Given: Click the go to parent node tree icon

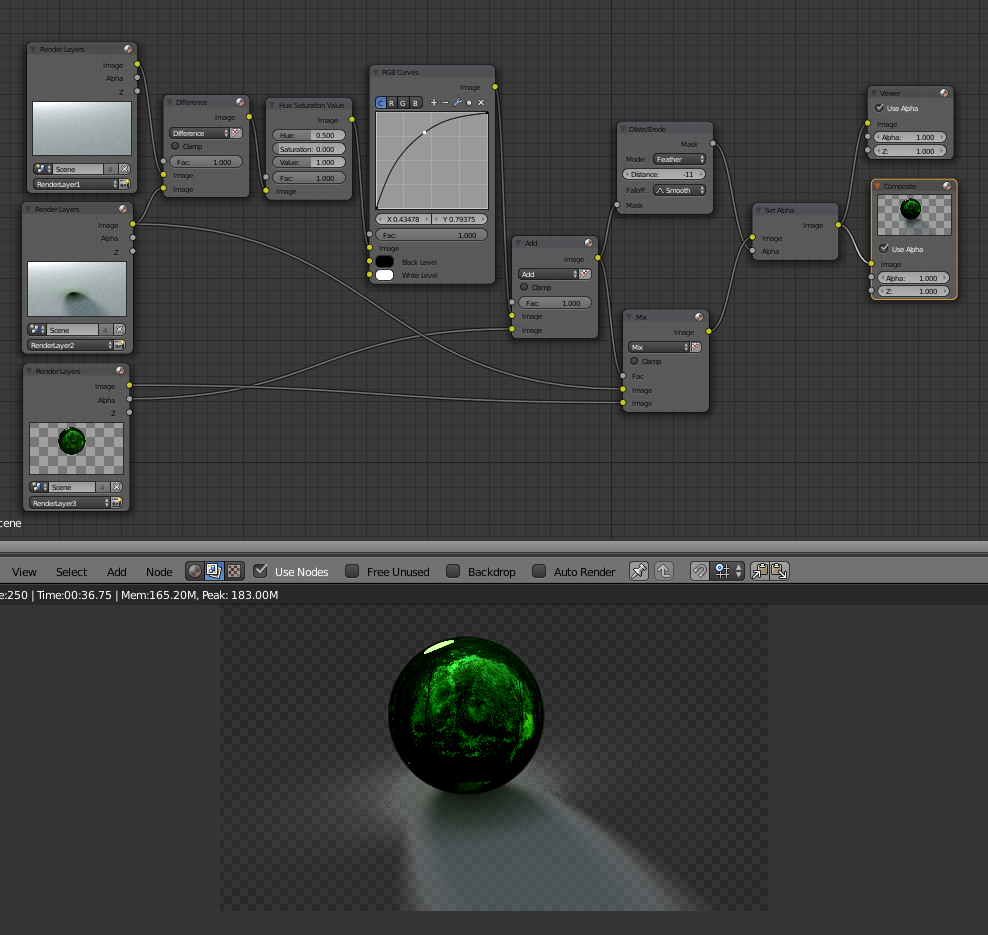Looking at the screenshot, I should coord(664,571).
